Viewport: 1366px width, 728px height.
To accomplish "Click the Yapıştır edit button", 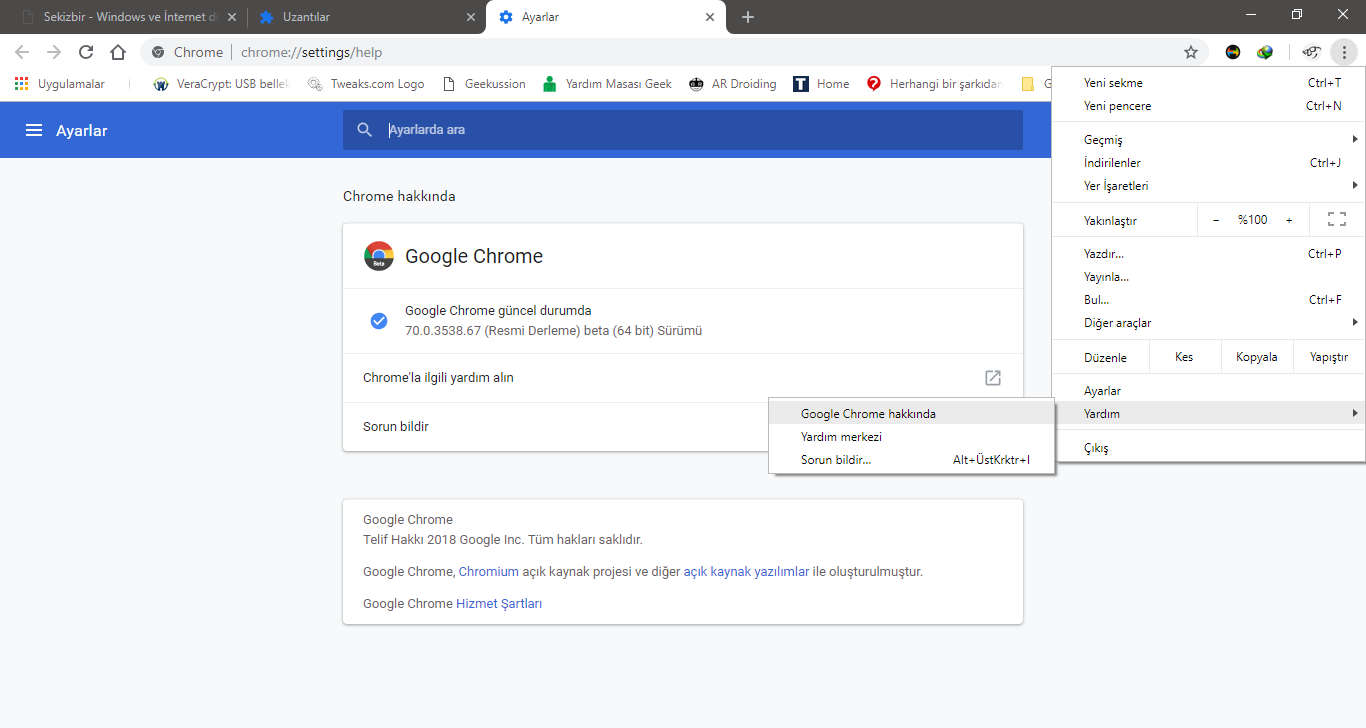I will click(1329, 357).
